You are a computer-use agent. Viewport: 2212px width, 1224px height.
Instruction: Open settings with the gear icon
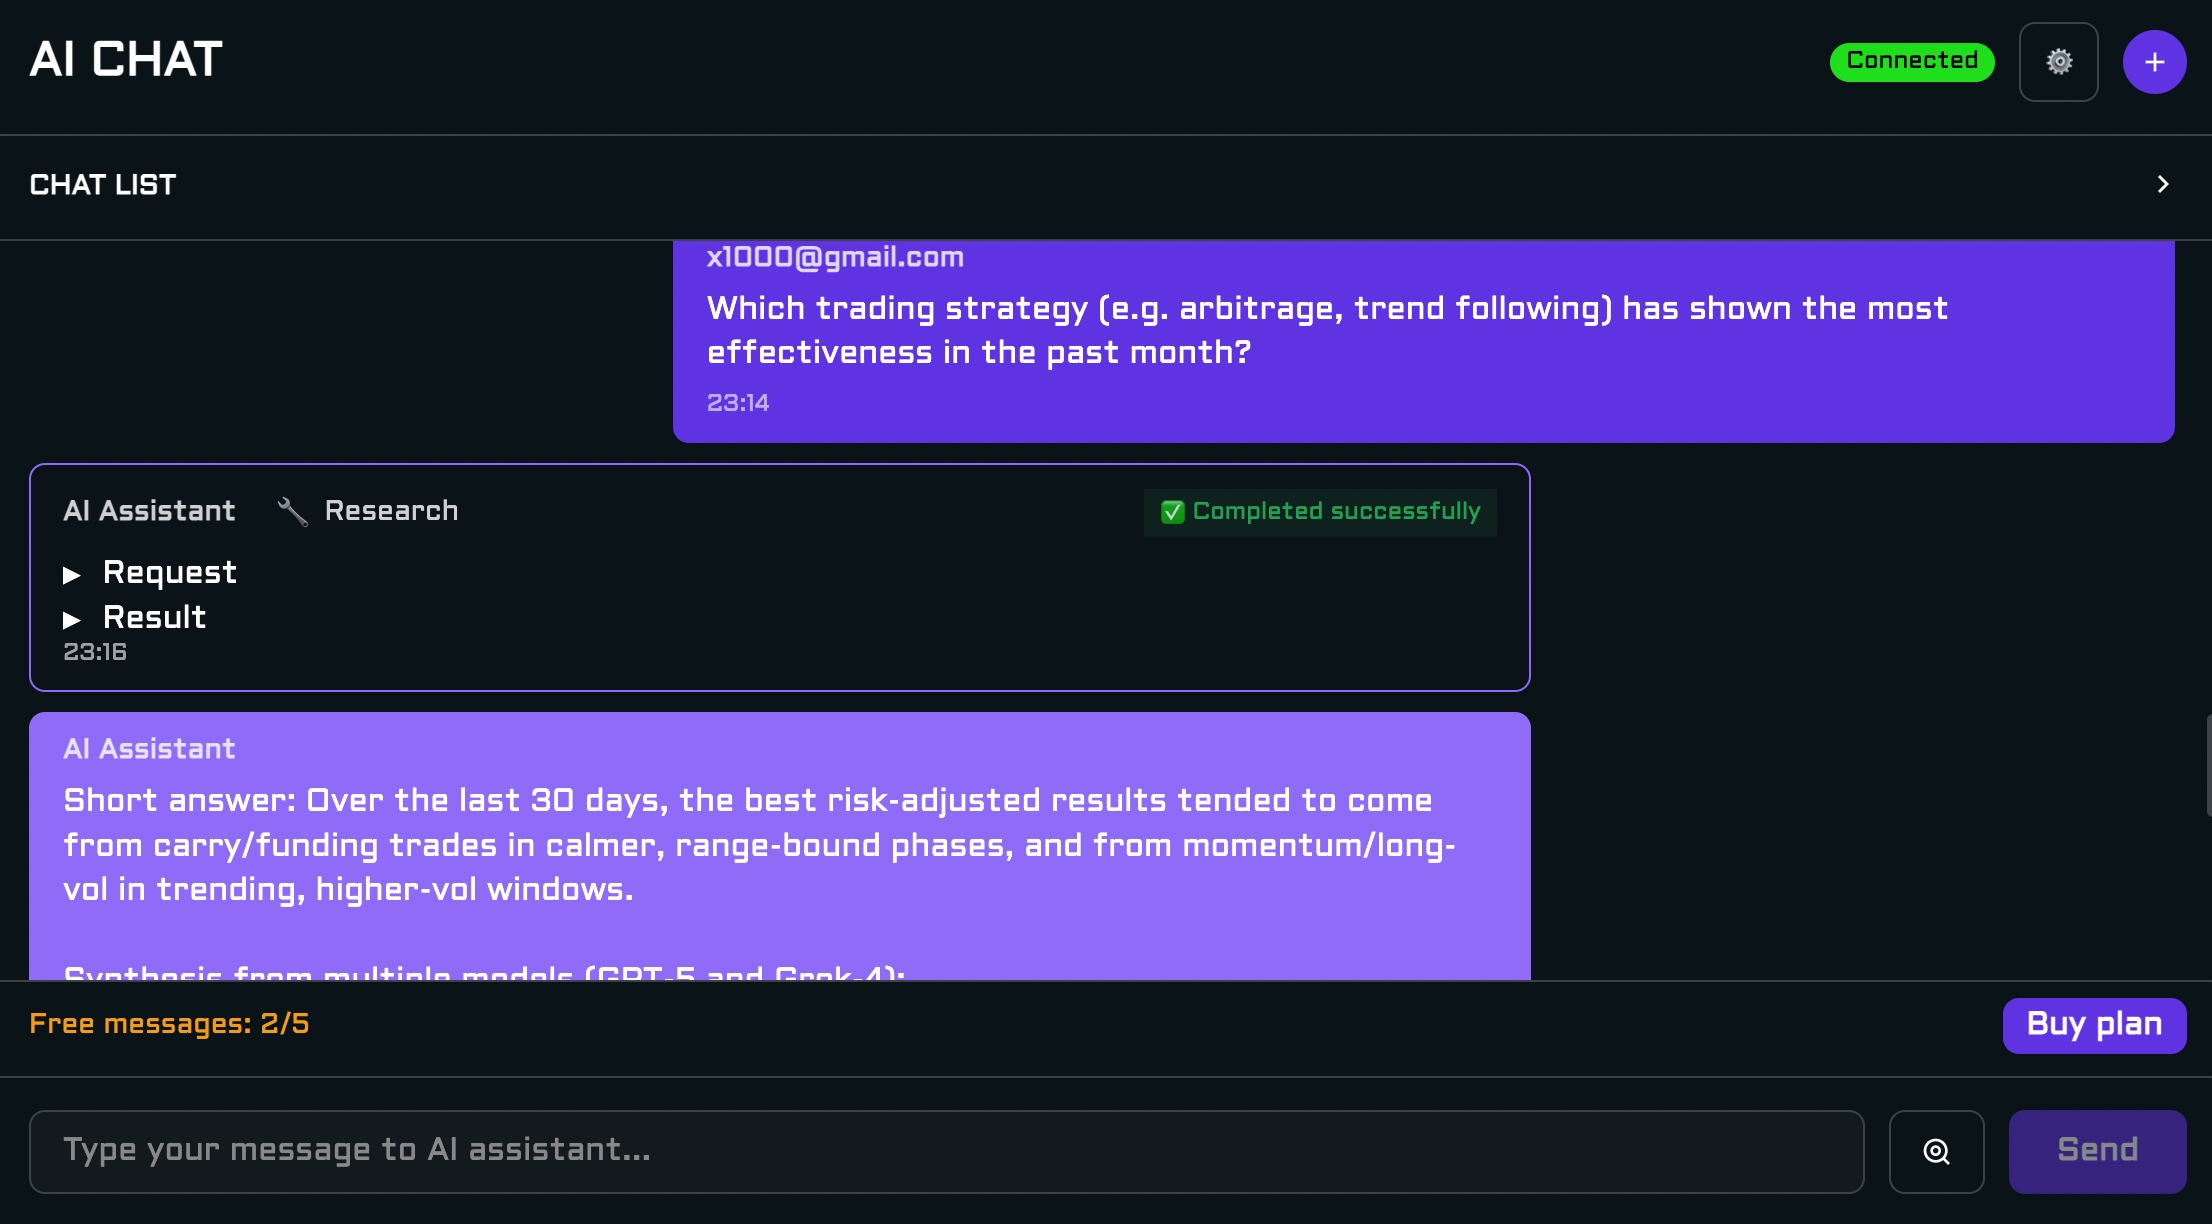tap(2058, 62)
